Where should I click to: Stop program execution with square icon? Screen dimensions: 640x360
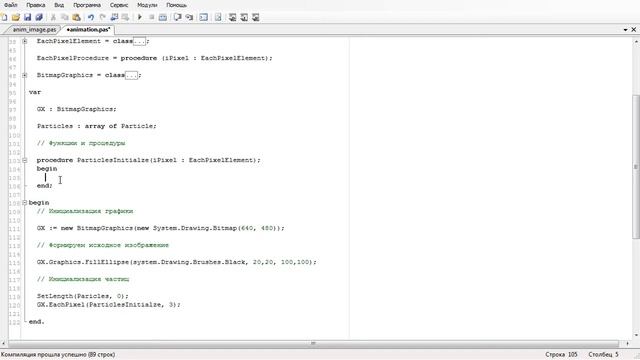tap(151, 17)
